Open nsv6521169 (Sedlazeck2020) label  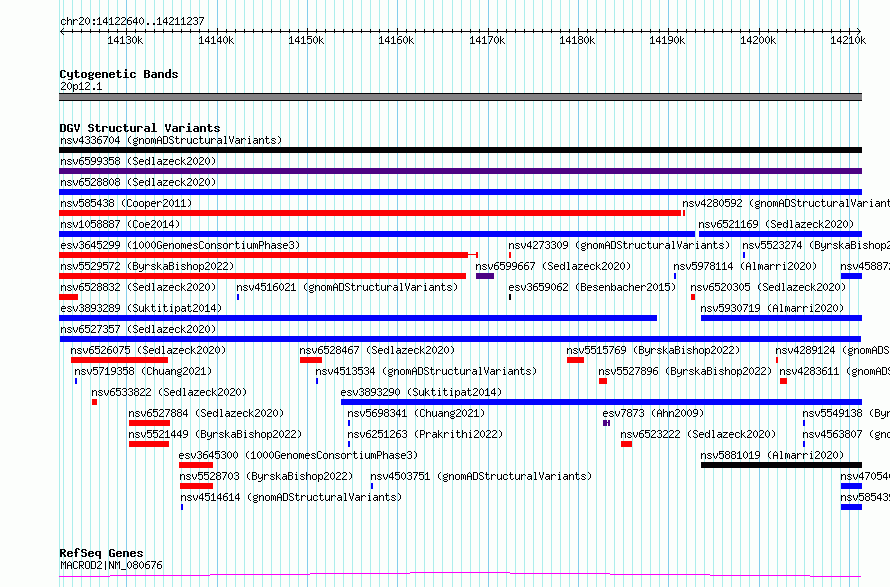coord(776,224)
